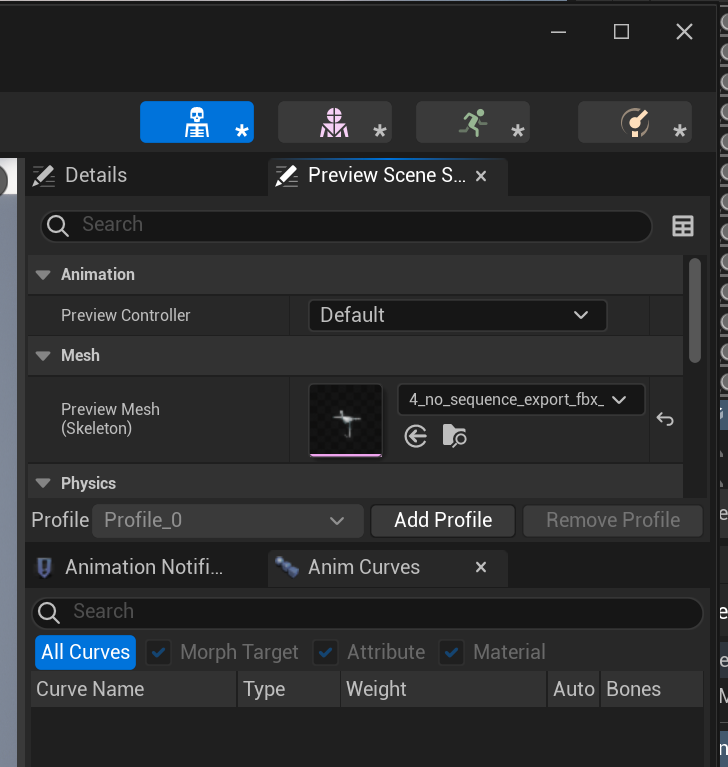The width and height of the screenshot is (728, 767).
Task: Toggle the Material curve filter checkbox
Action: click(x=452, y=652)
